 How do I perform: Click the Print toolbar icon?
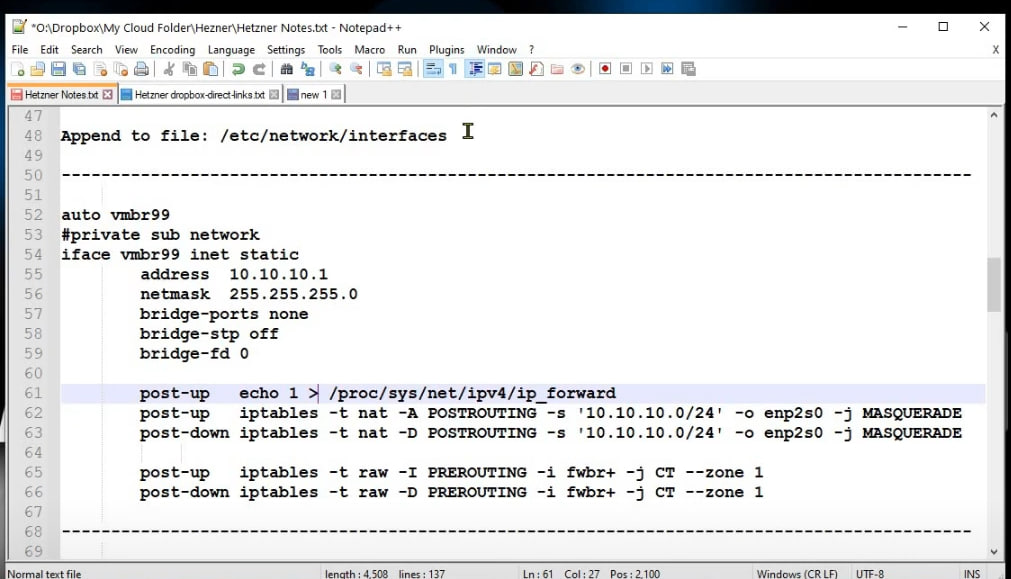(x=141, y=69)
